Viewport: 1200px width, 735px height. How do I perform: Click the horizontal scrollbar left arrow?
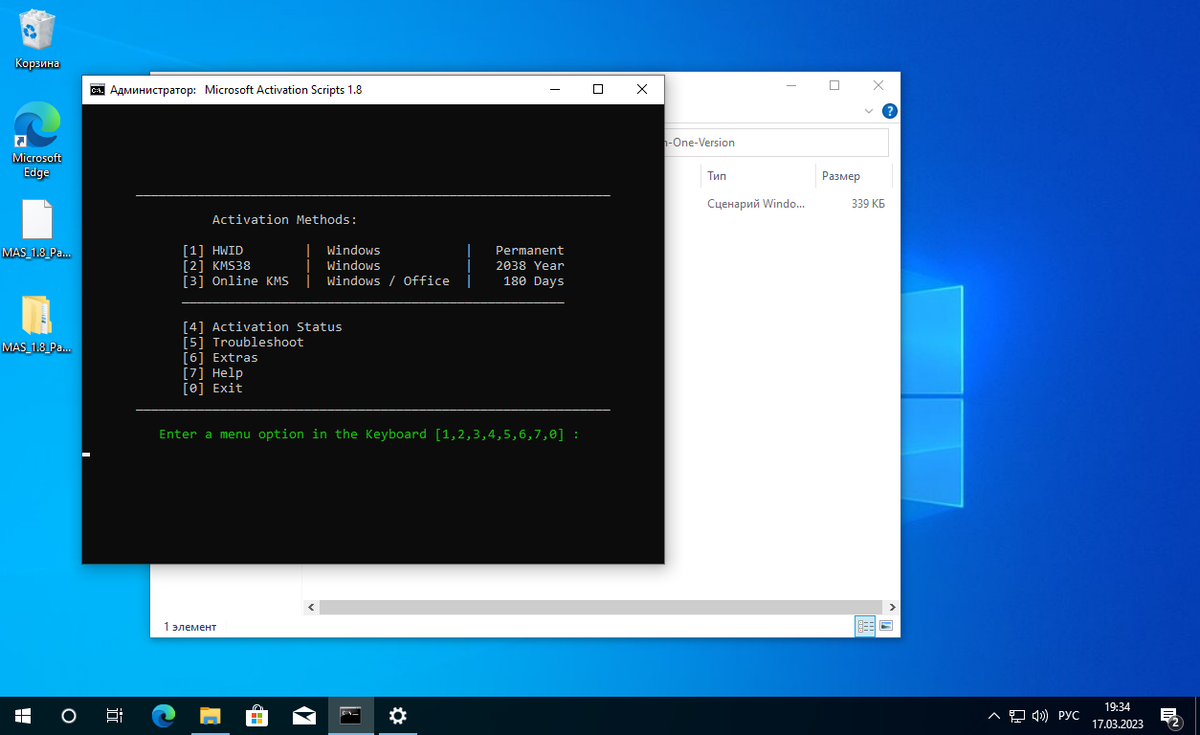click(x=310, y=607)
